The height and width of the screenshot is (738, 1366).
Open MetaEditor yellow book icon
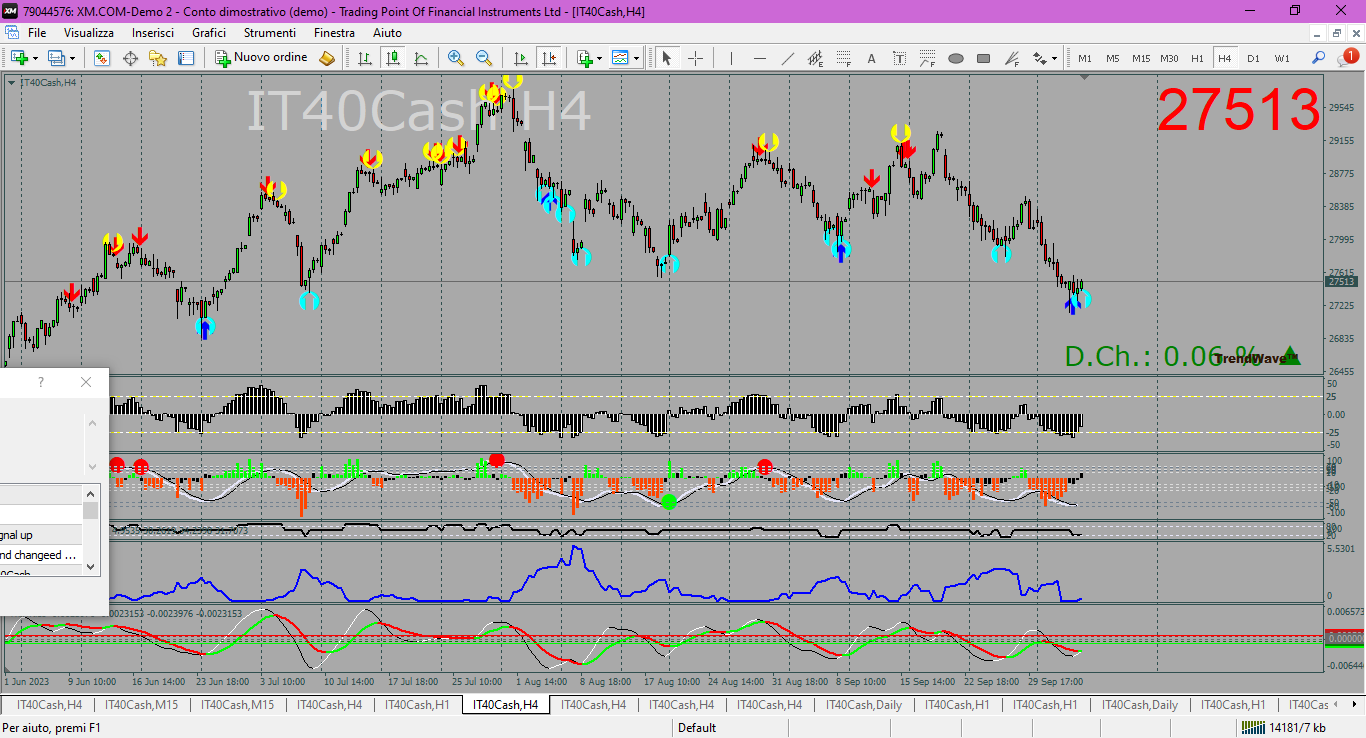point(327,58)
